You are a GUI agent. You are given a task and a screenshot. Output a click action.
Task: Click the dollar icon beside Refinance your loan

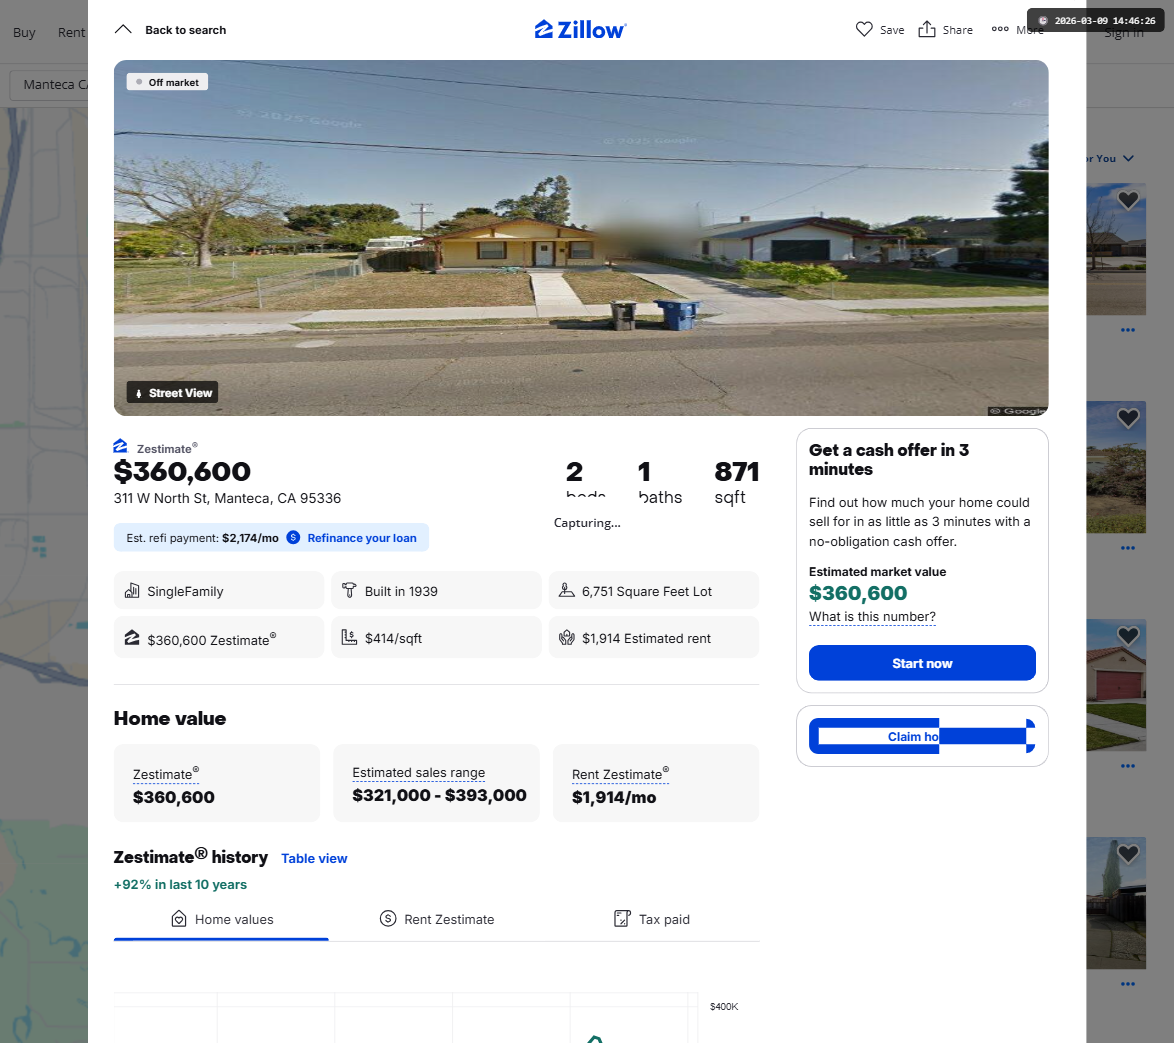[294, 538]
